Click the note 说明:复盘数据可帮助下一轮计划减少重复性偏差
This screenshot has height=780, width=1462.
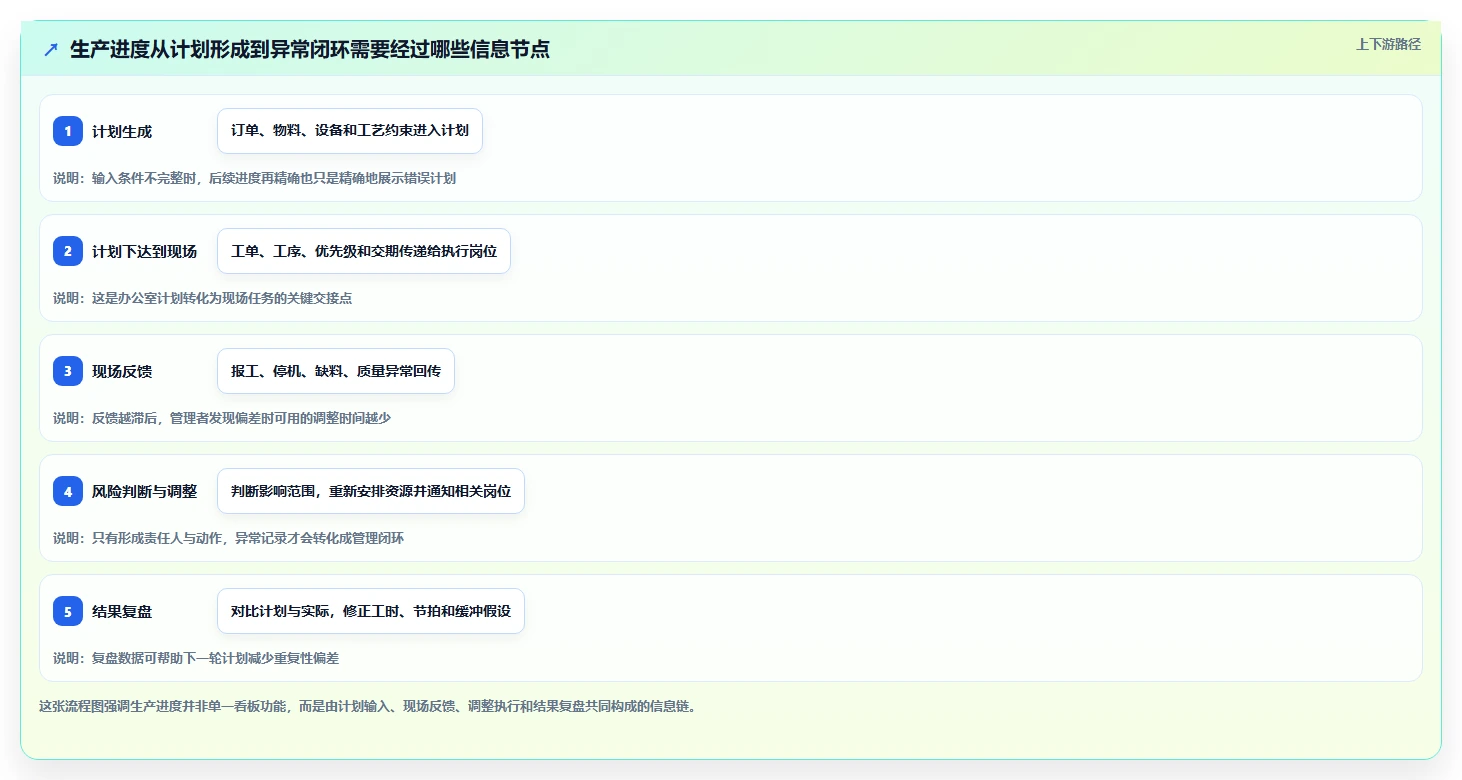(x=196, y=658)
